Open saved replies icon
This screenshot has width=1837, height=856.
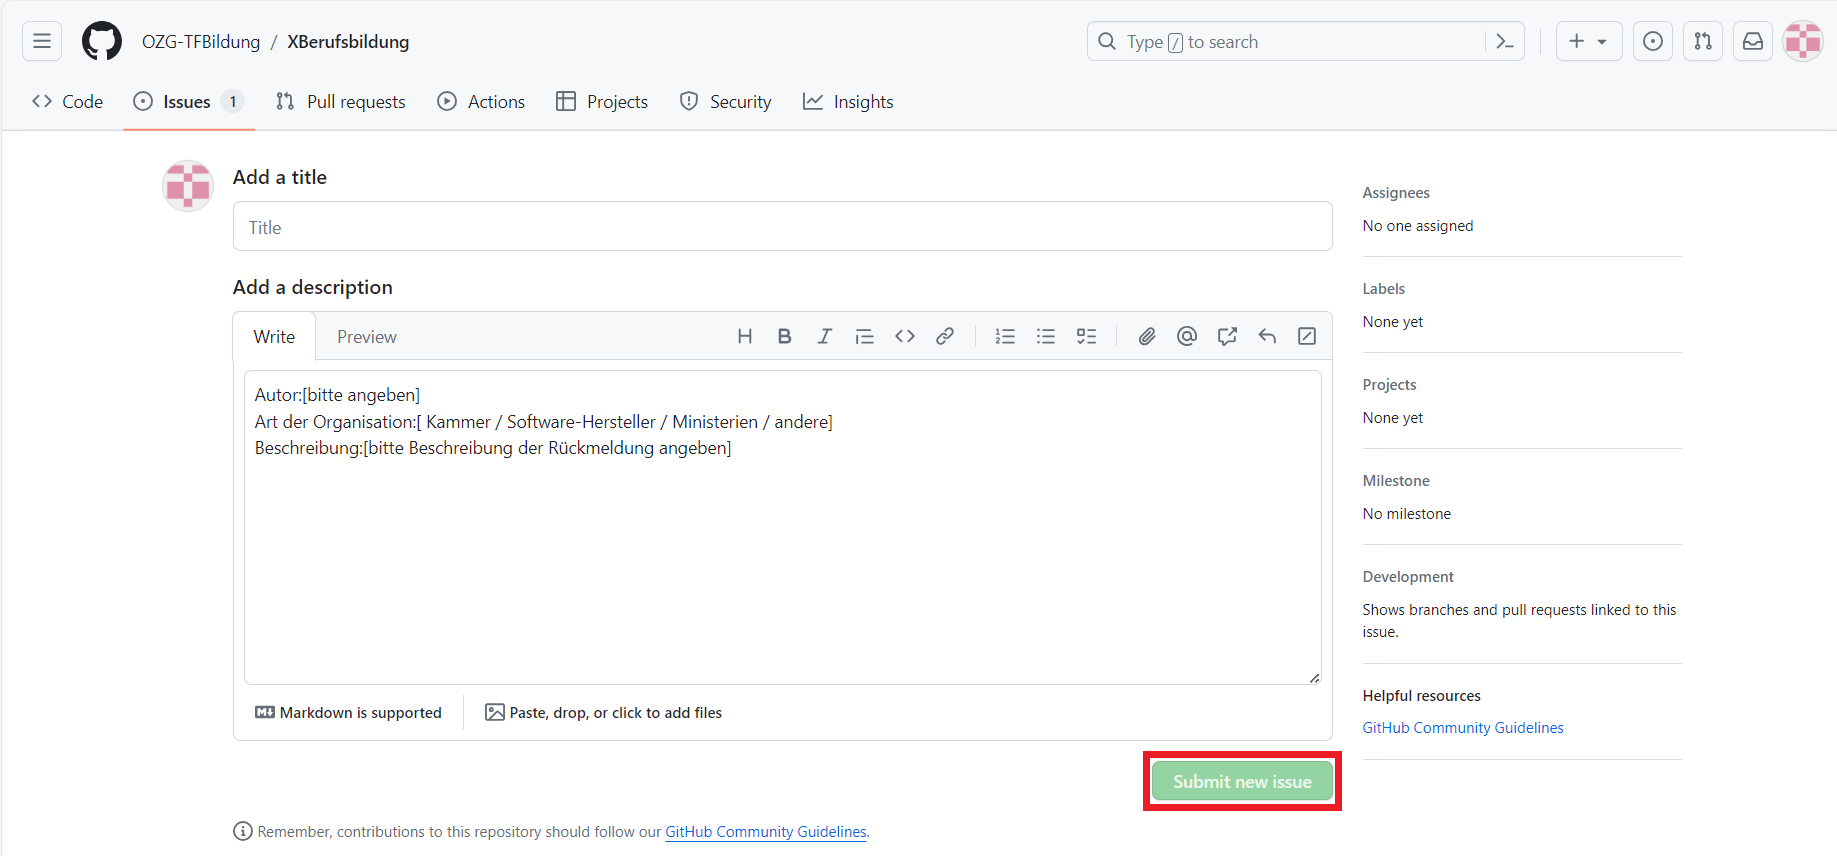point(1267,336)
